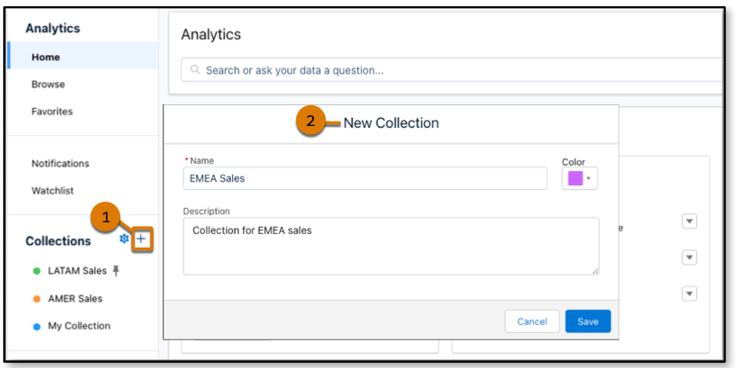Click the pin icon beside LATAM Sales
Screen dimensions: 736x368
point(115,270)
